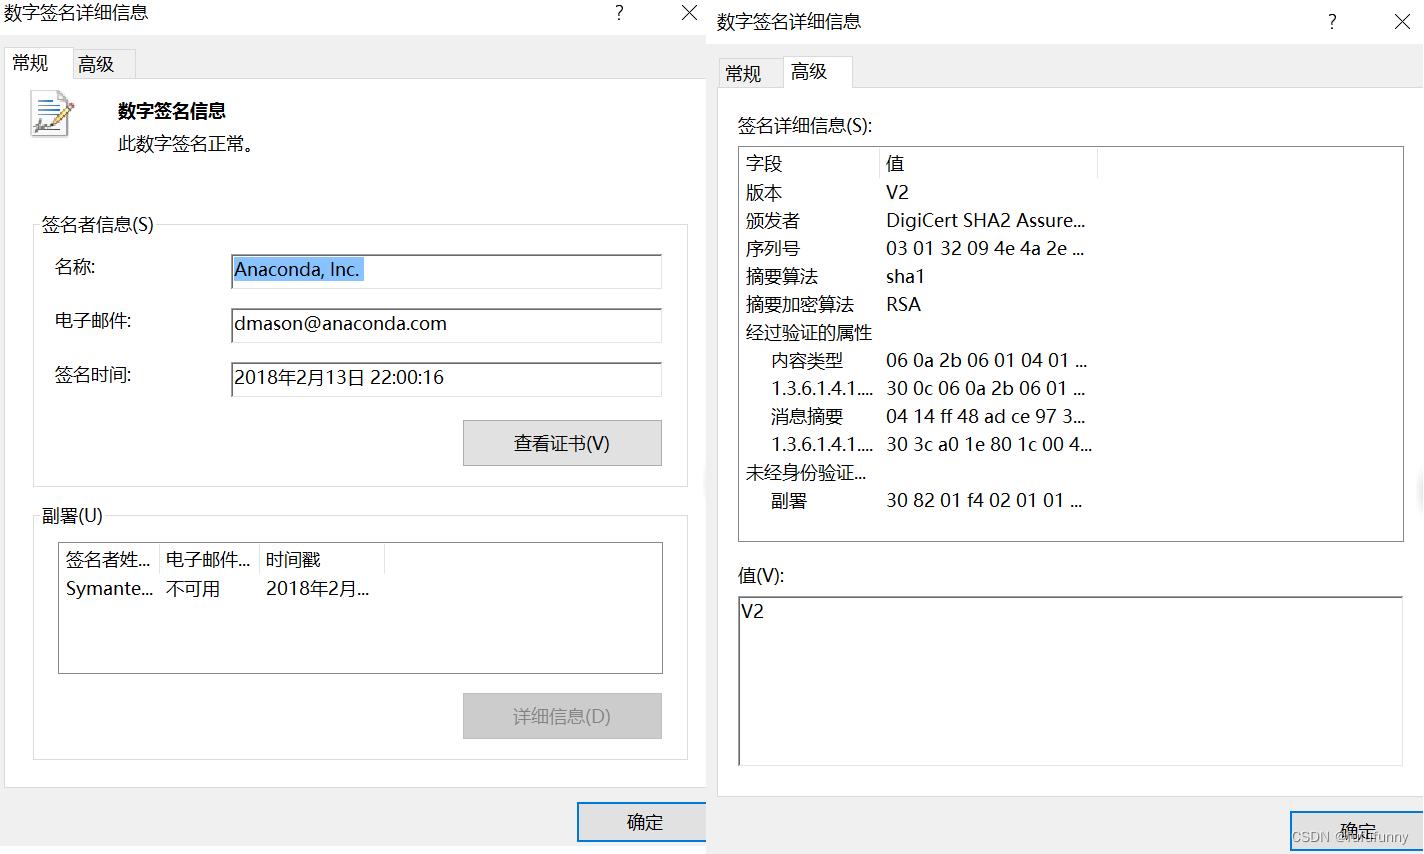Click the help question mark in right dialog
The height and width of the screenshot is (854, 1424).
click(x=1332, y=22)
